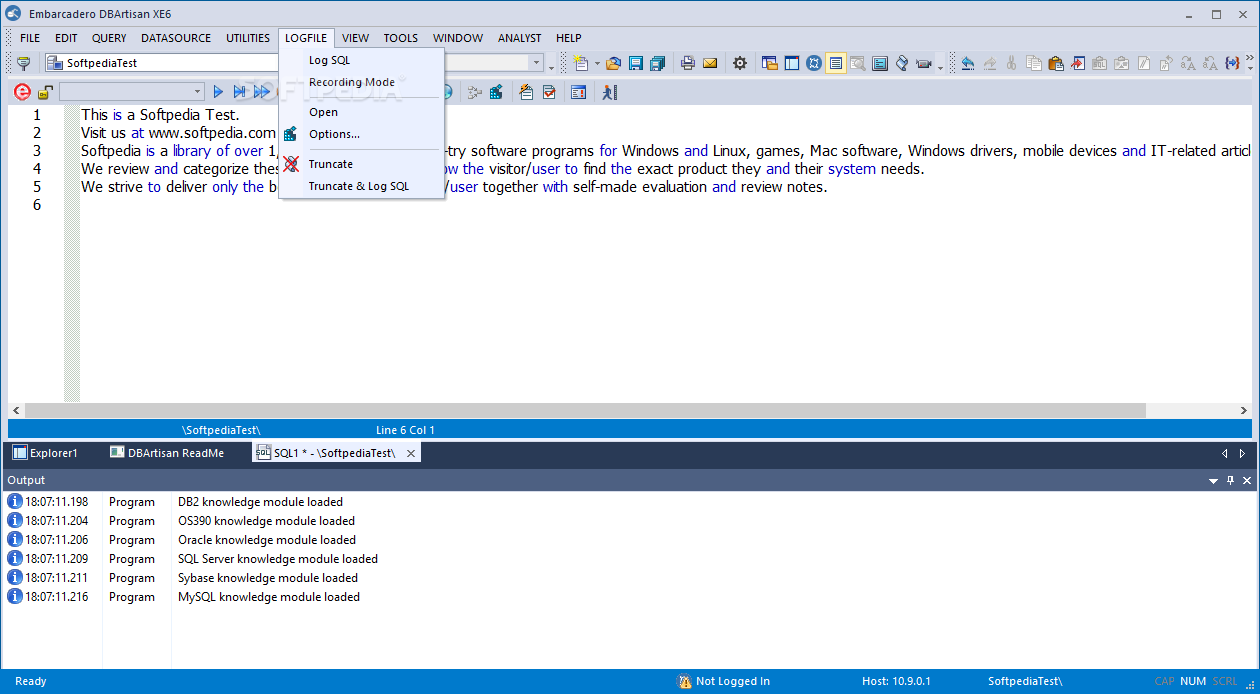Select 'Oracle knowledge module loaded' output row
Screen dimensions: 1260x694
pyautogui.click(x=267, y=540)
